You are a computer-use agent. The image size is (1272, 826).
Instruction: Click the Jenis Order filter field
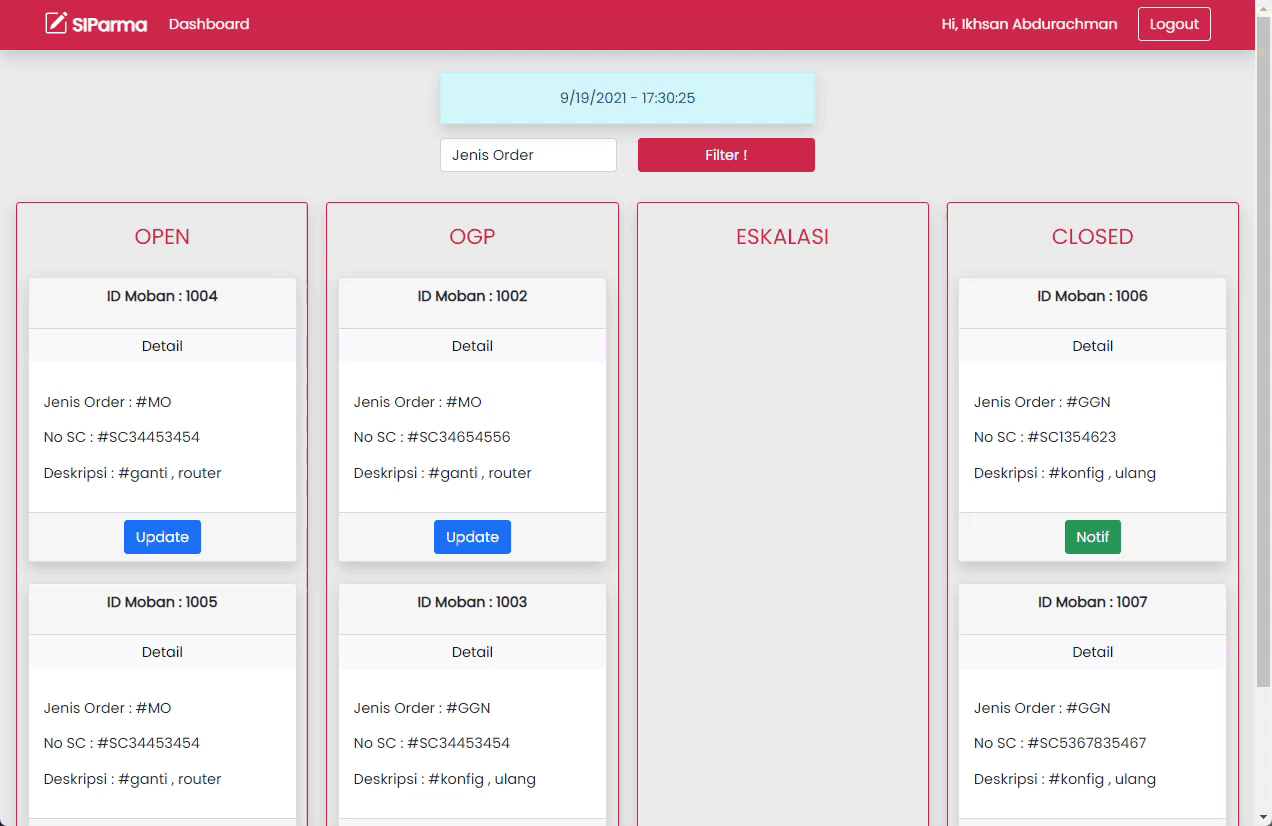click(528, 155)
